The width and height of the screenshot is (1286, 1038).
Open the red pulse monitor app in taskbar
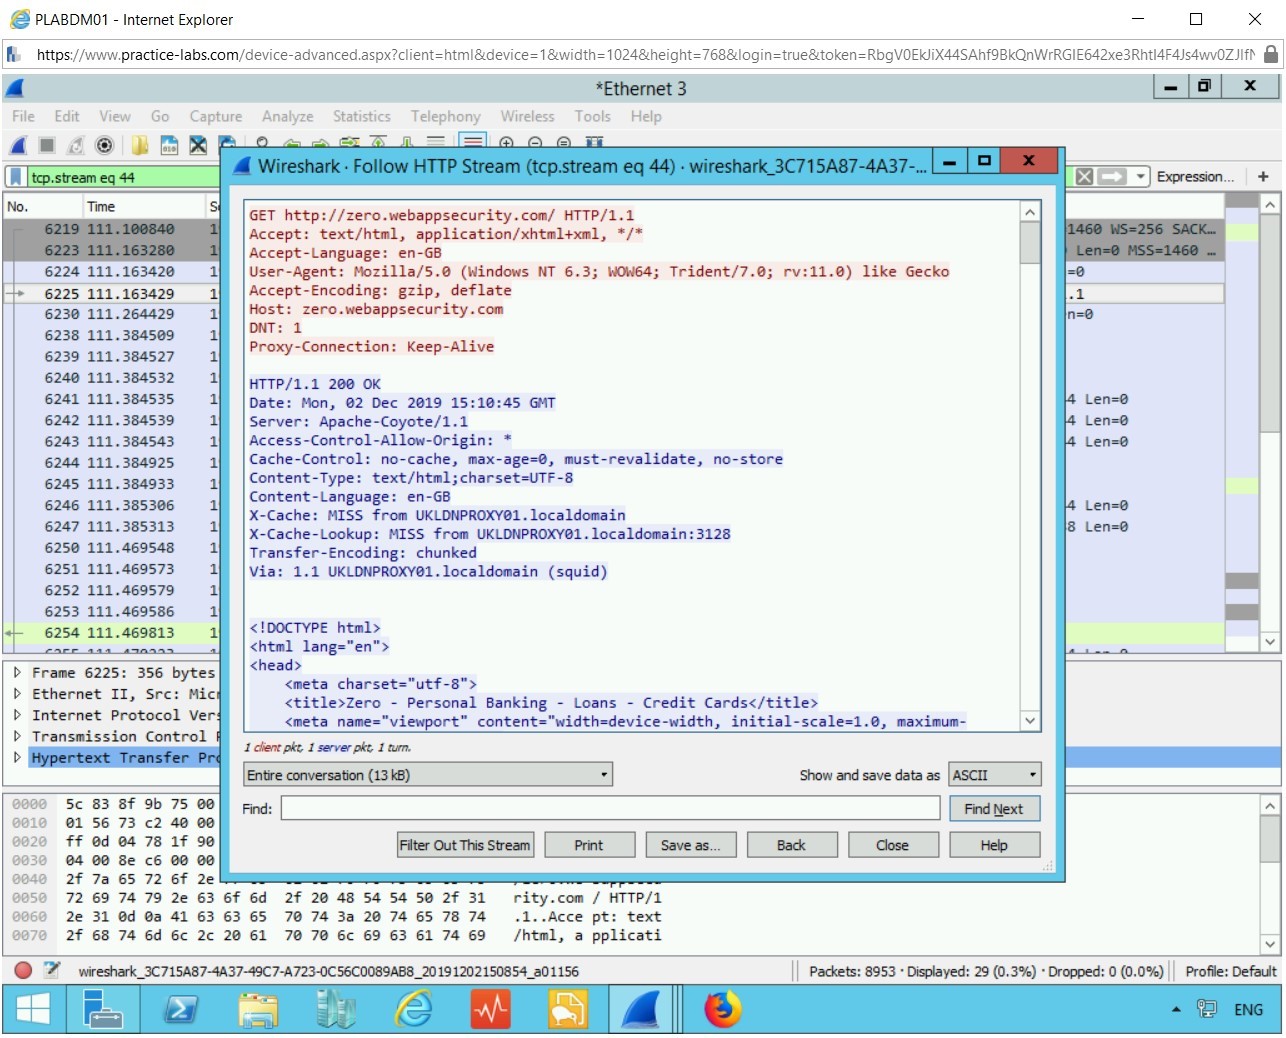(x=491, y=1009)
